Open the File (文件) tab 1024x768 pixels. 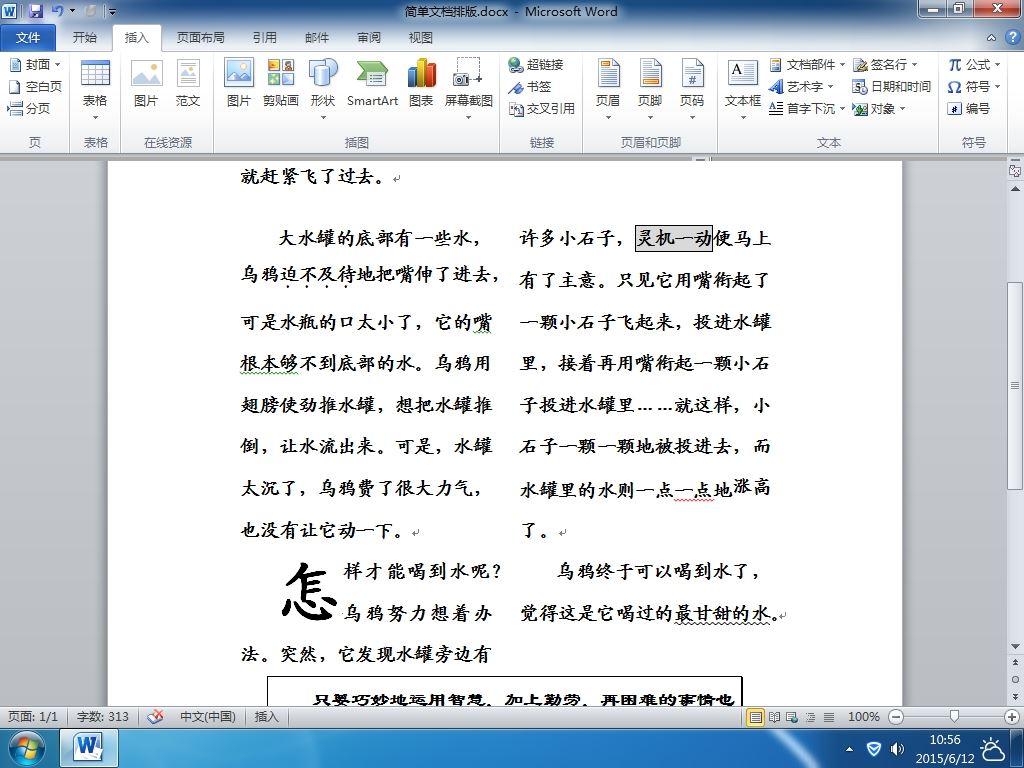[x=27, y=37]
